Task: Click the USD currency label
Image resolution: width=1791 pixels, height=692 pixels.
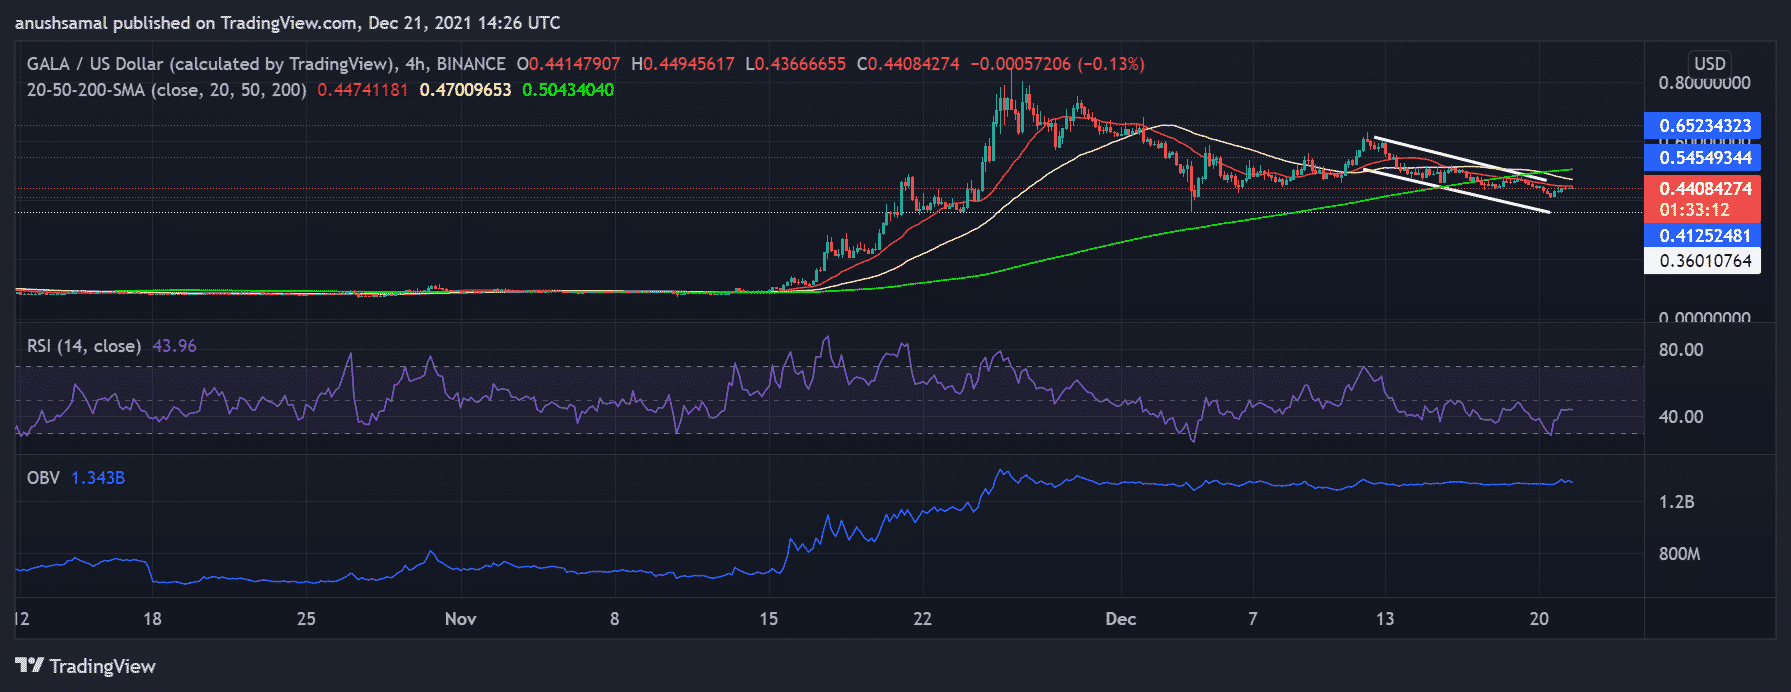Action: [x=1709, y=63]
